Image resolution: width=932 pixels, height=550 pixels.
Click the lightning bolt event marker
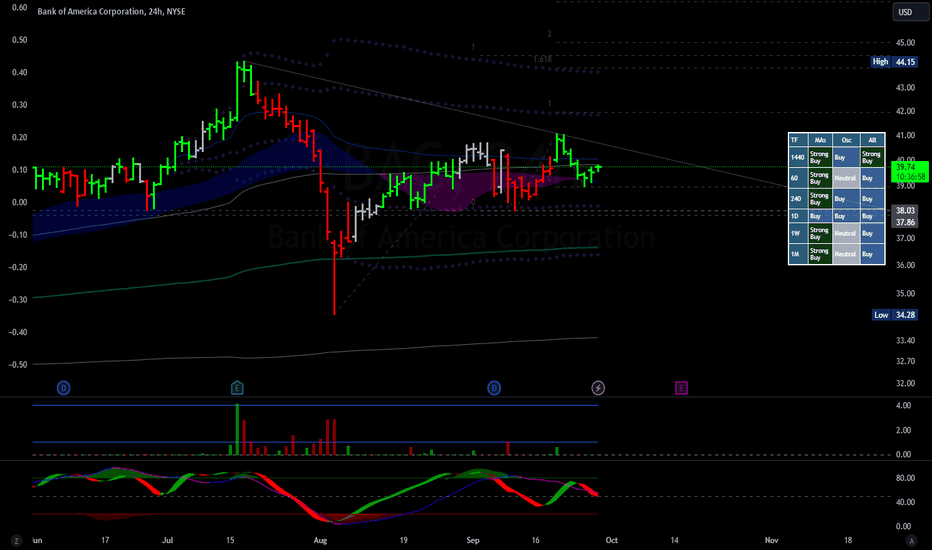click(598, 388)
